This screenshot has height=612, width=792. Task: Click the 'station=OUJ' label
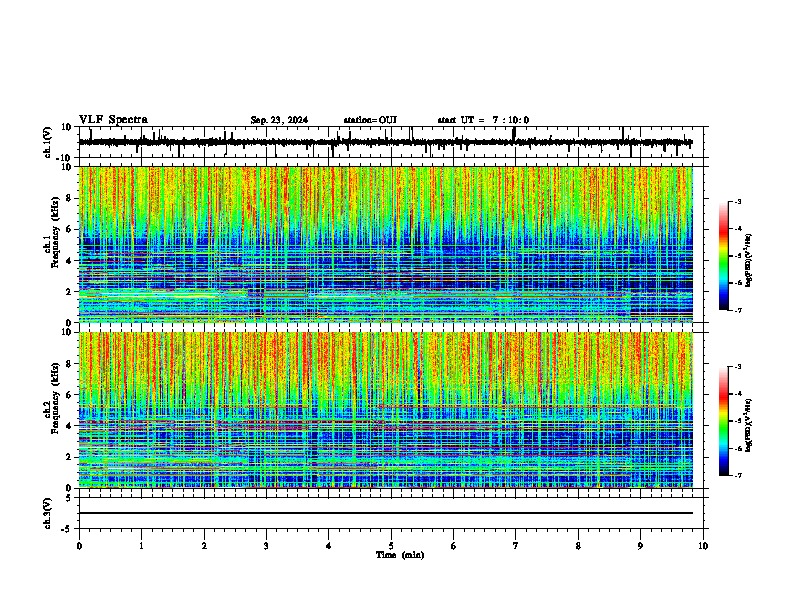click(370, 120)
